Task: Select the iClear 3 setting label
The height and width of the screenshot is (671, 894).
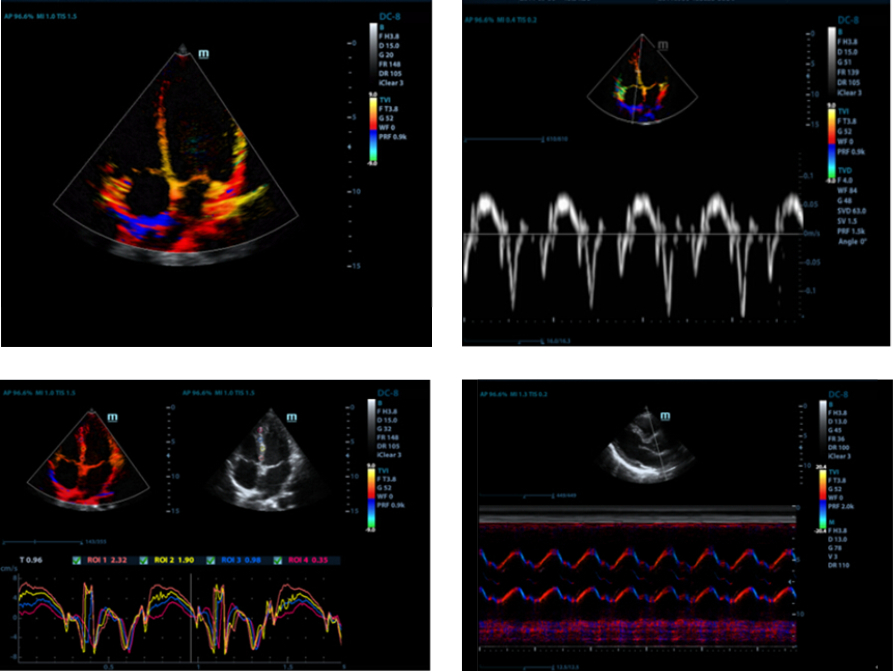Action: [x=390, y=83]
